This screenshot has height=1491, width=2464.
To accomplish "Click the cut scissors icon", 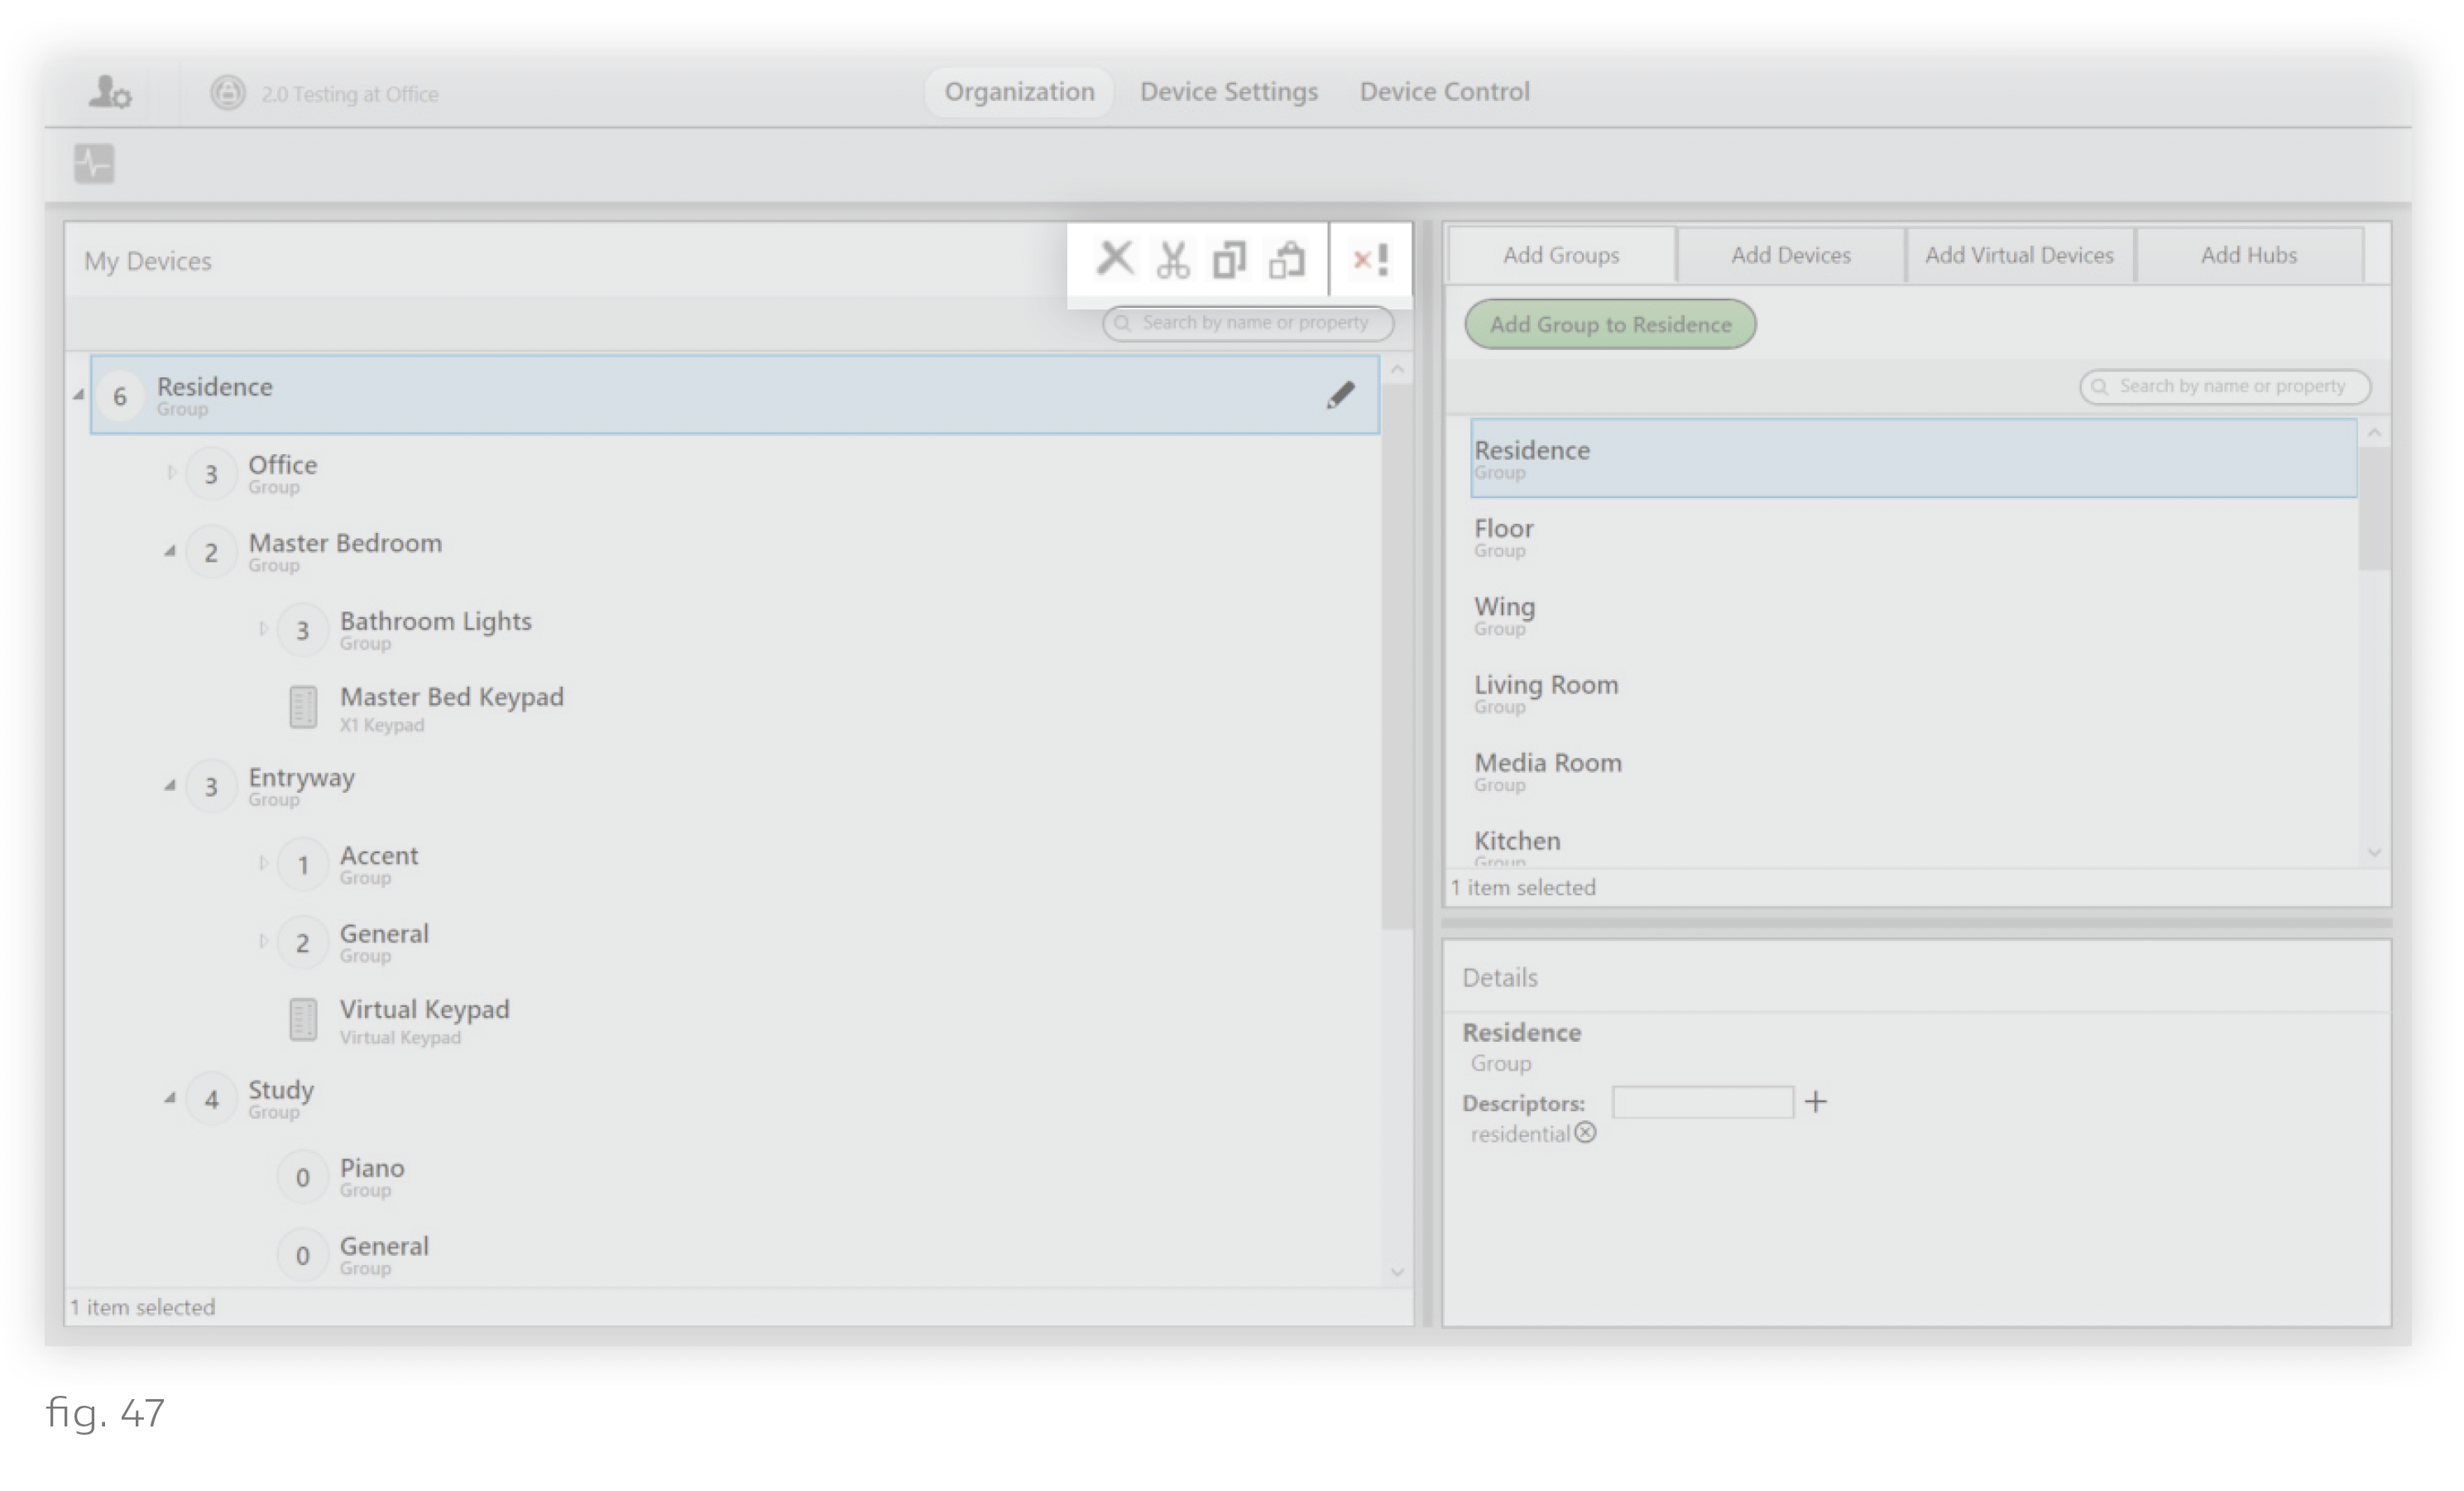I will [x=1172, y=260].
